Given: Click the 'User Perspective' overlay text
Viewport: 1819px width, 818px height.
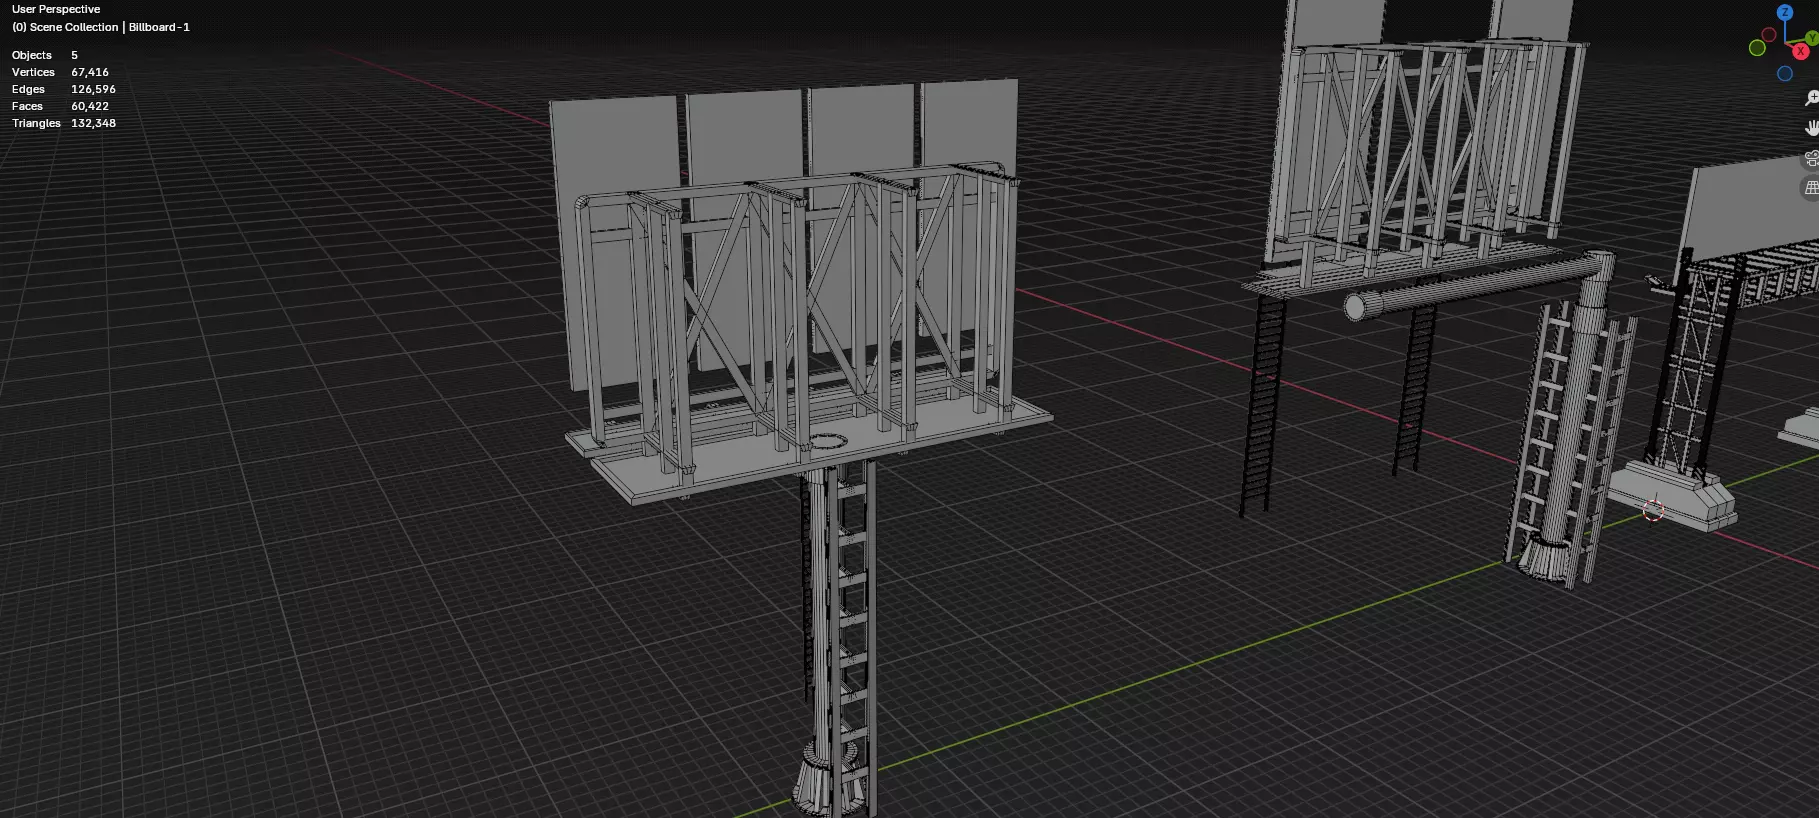Looking at the screenshot, I should click(56, 9).
